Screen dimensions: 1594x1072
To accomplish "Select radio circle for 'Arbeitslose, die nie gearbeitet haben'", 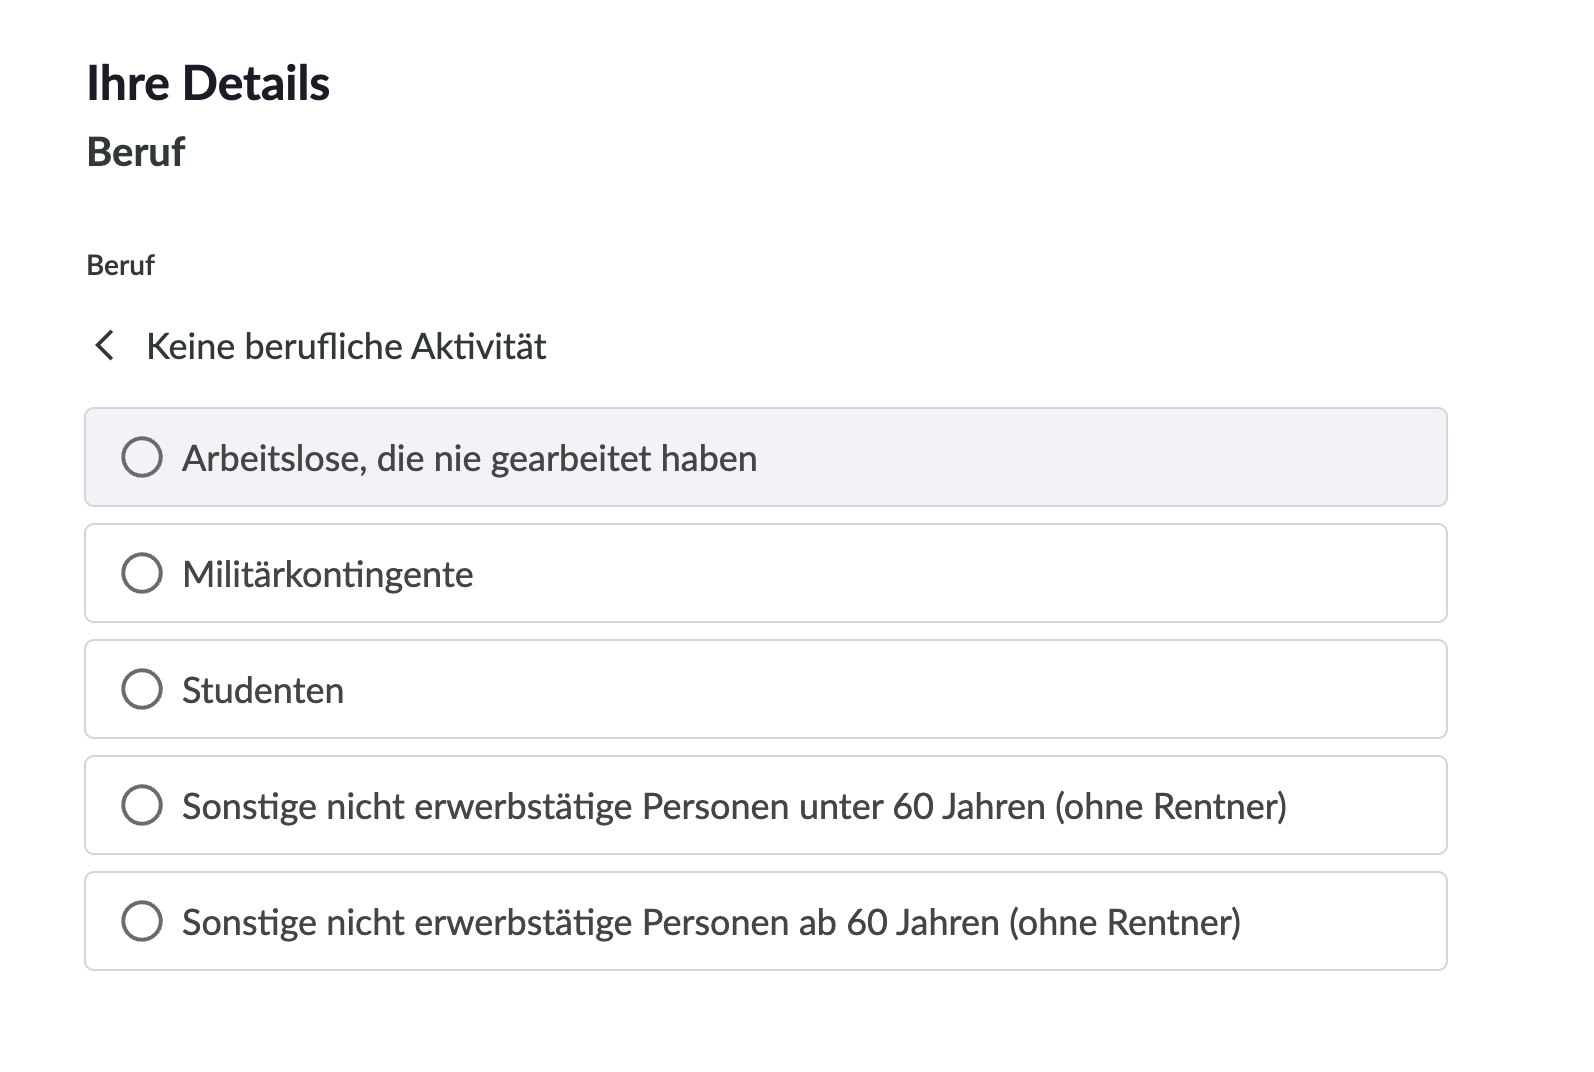I will pos(142,457).
